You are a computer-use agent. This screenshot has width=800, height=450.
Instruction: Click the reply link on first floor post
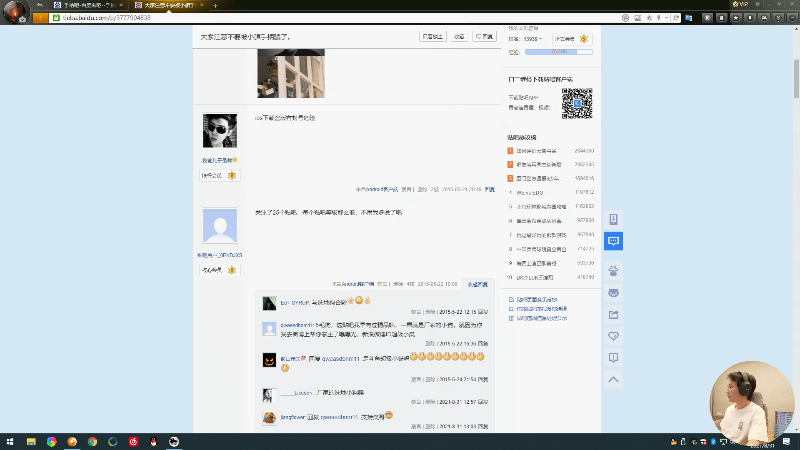coord(490,189)
